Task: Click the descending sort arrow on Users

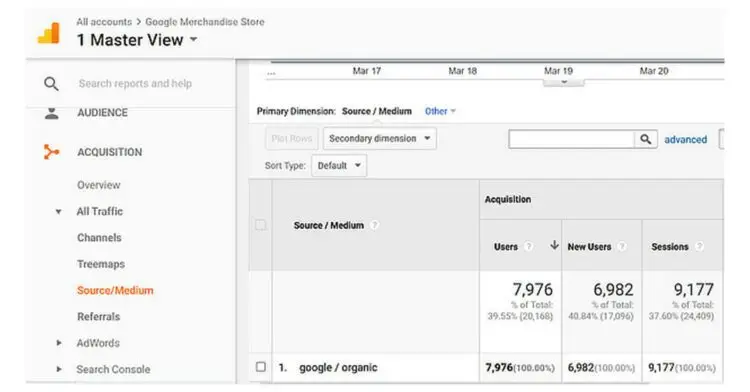Action: 554,245
